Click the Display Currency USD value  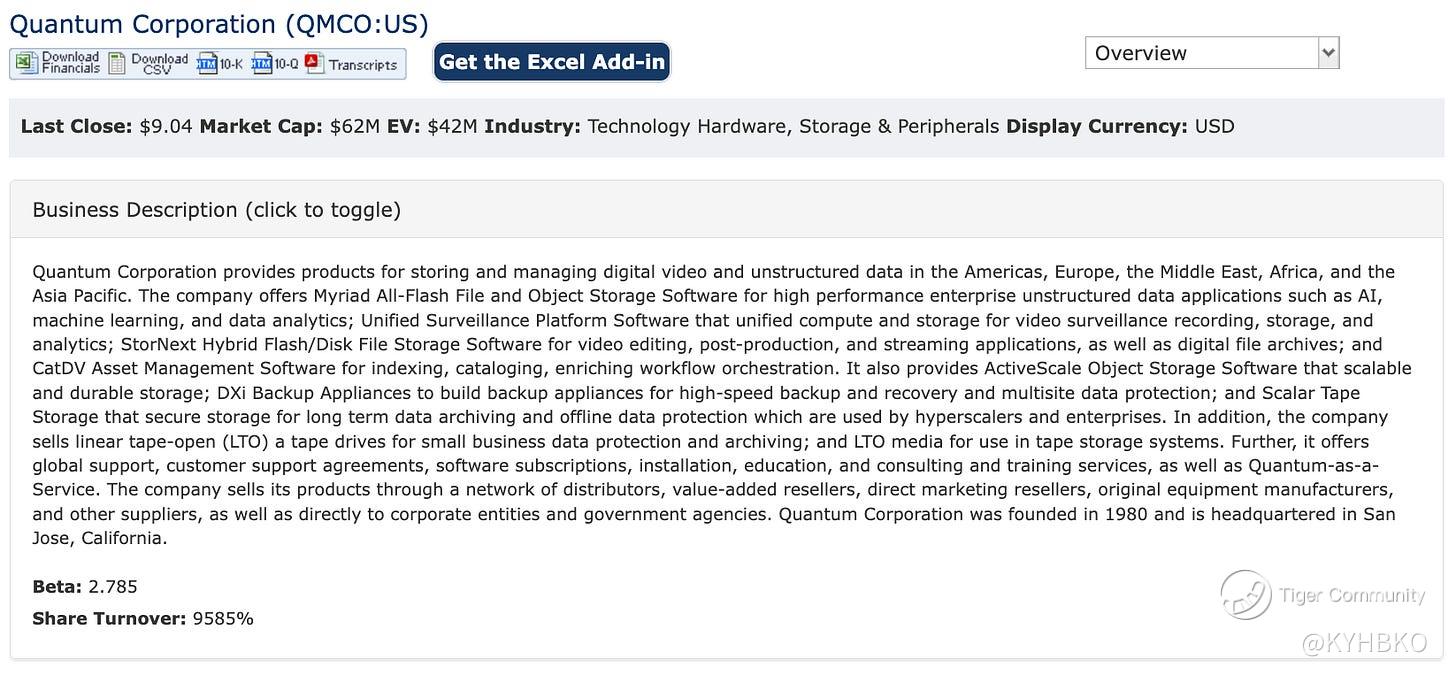click(x=1214, y=127)
